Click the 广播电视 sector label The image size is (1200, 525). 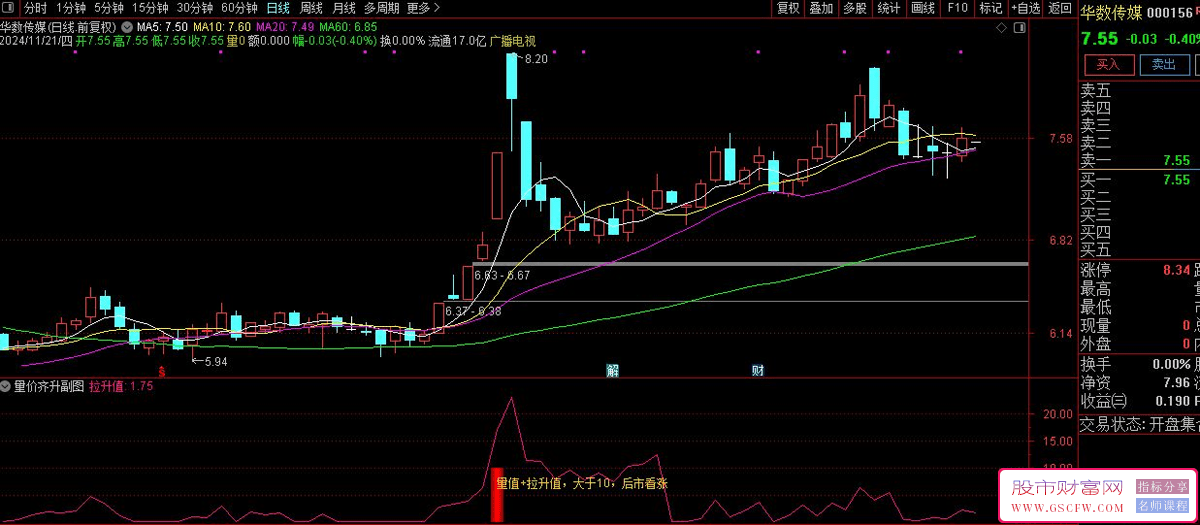(x=512, y=41)
